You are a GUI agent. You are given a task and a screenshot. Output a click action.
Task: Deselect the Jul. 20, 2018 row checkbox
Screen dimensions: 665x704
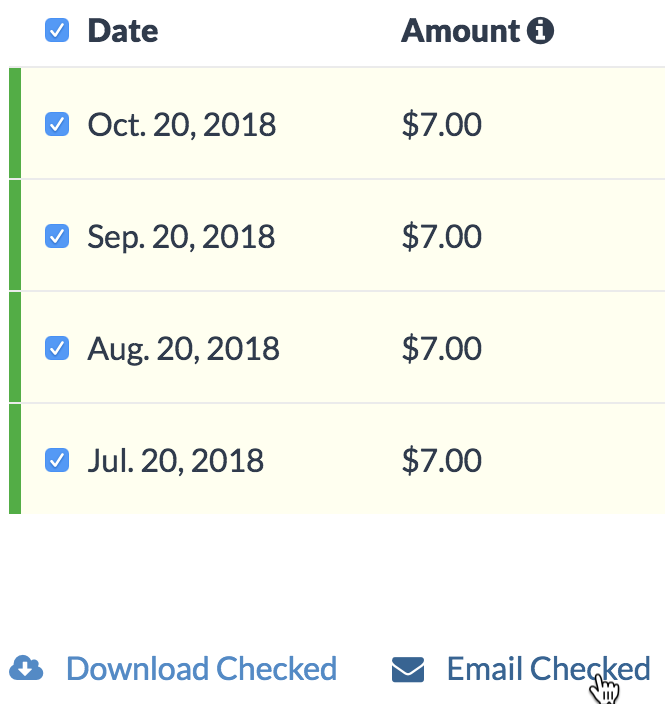pos(58,460)
